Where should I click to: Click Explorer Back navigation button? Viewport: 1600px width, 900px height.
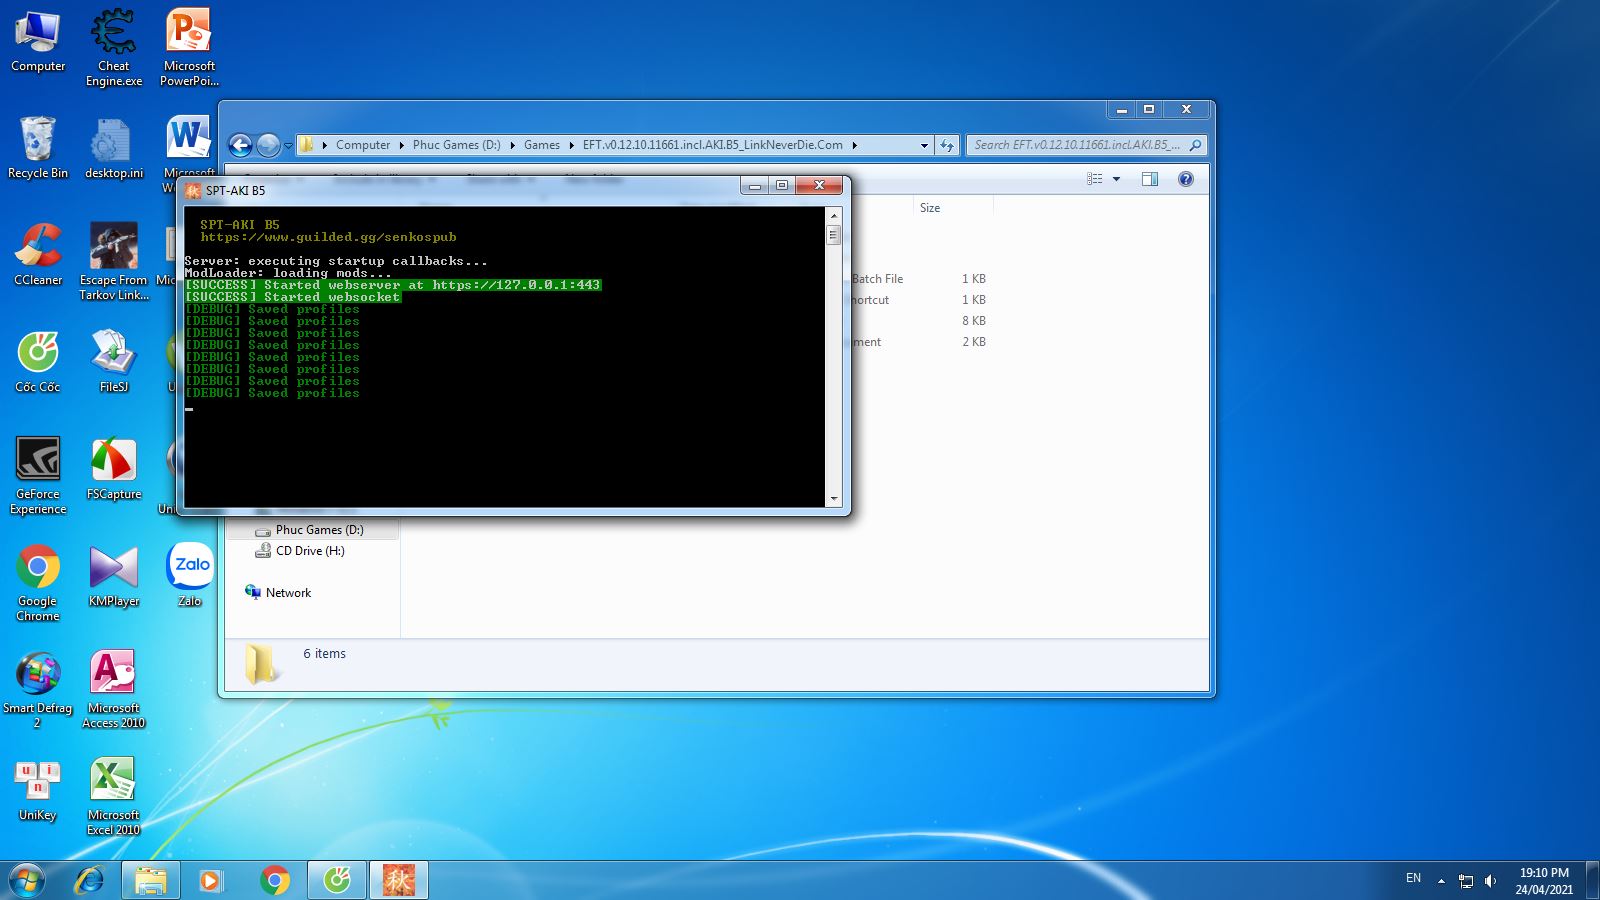[x=240, y=145]
